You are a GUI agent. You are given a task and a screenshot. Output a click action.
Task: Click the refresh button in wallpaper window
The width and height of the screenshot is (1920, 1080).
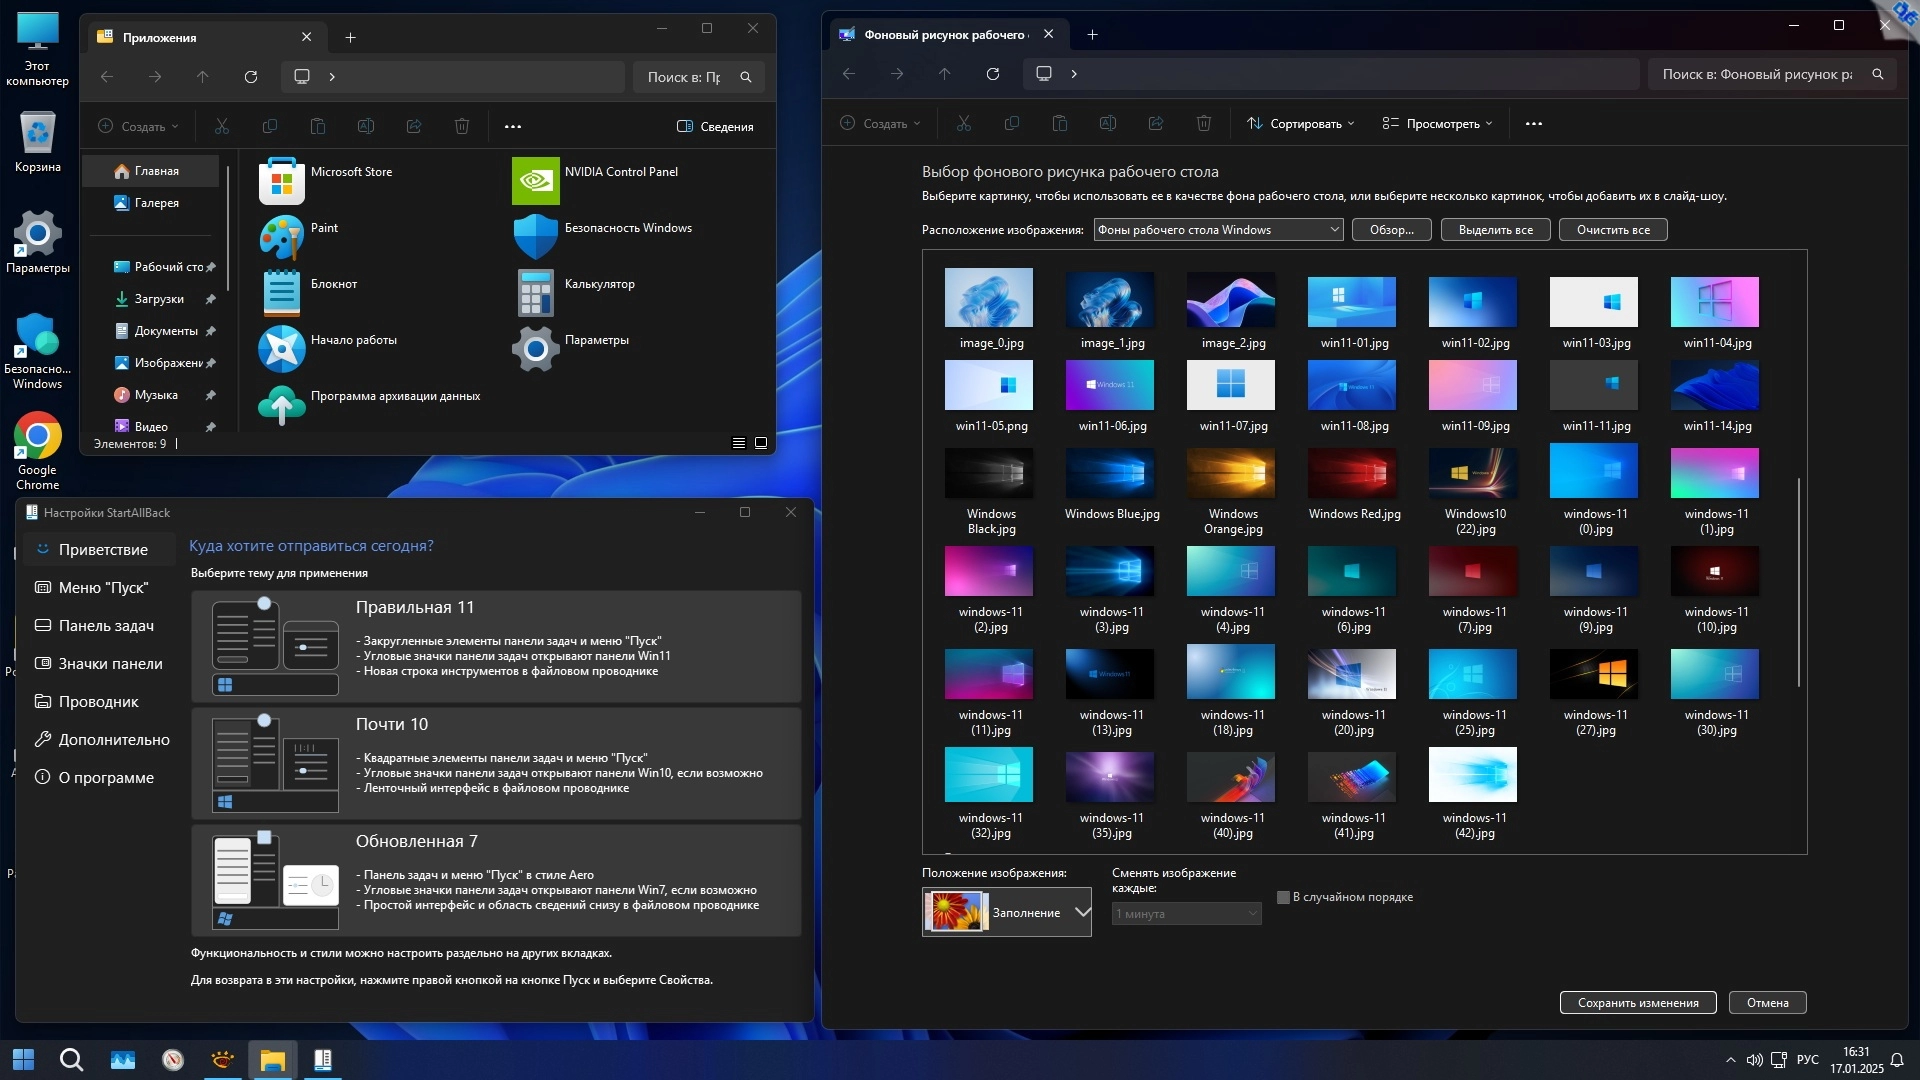click(x=992, y=74)
